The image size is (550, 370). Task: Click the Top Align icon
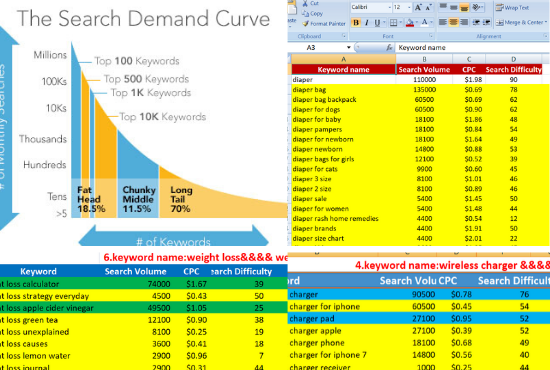[443, 7]
